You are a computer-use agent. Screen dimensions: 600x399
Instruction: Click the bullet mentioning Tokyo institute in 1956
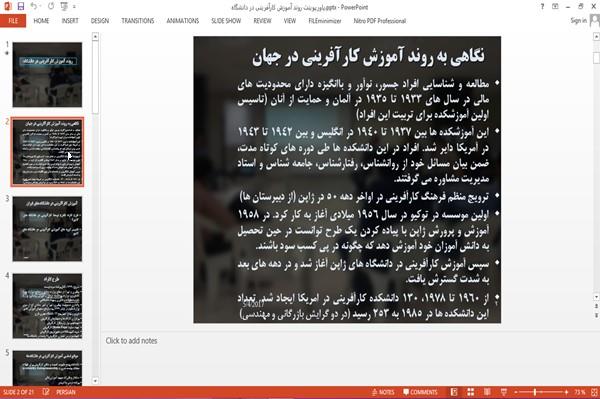363,230
